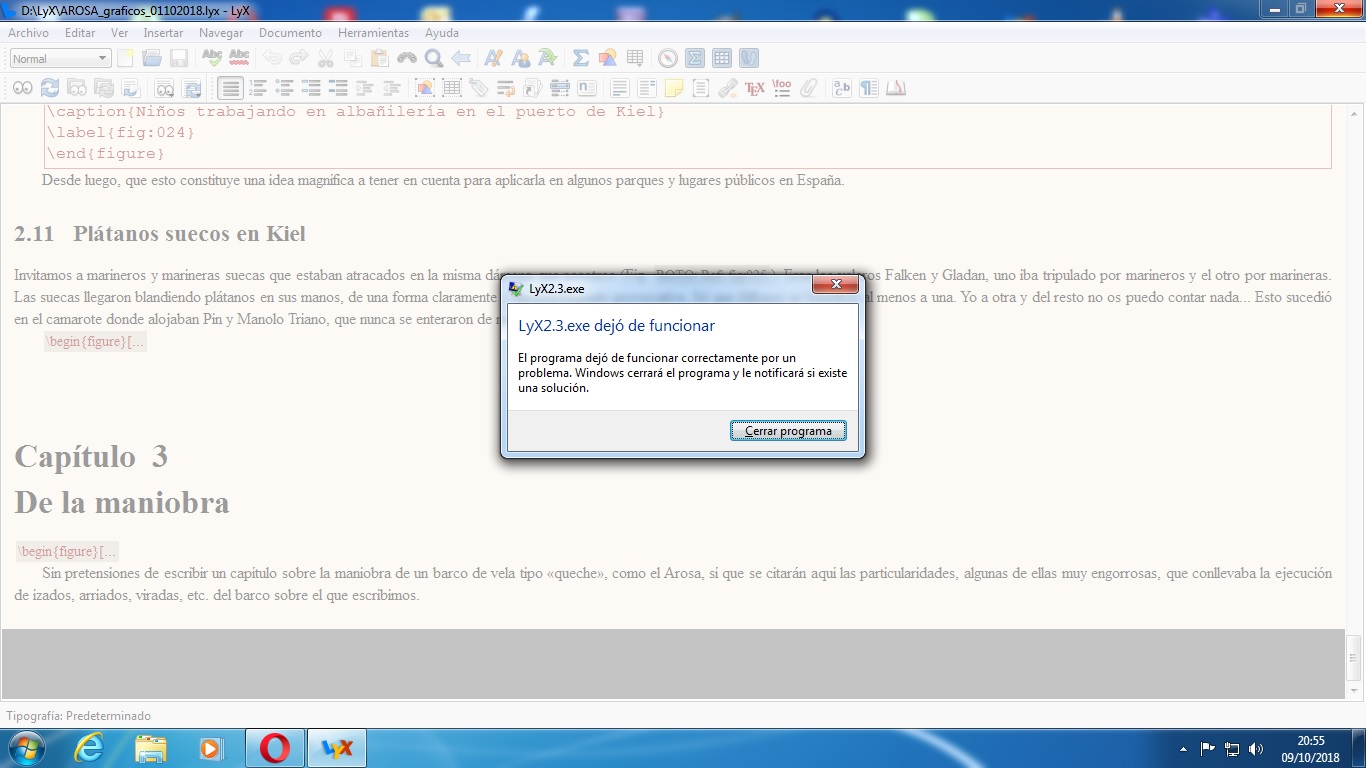Create a new document with toolbar icon
Screen dimensions: 1366x768
point(125,58)
